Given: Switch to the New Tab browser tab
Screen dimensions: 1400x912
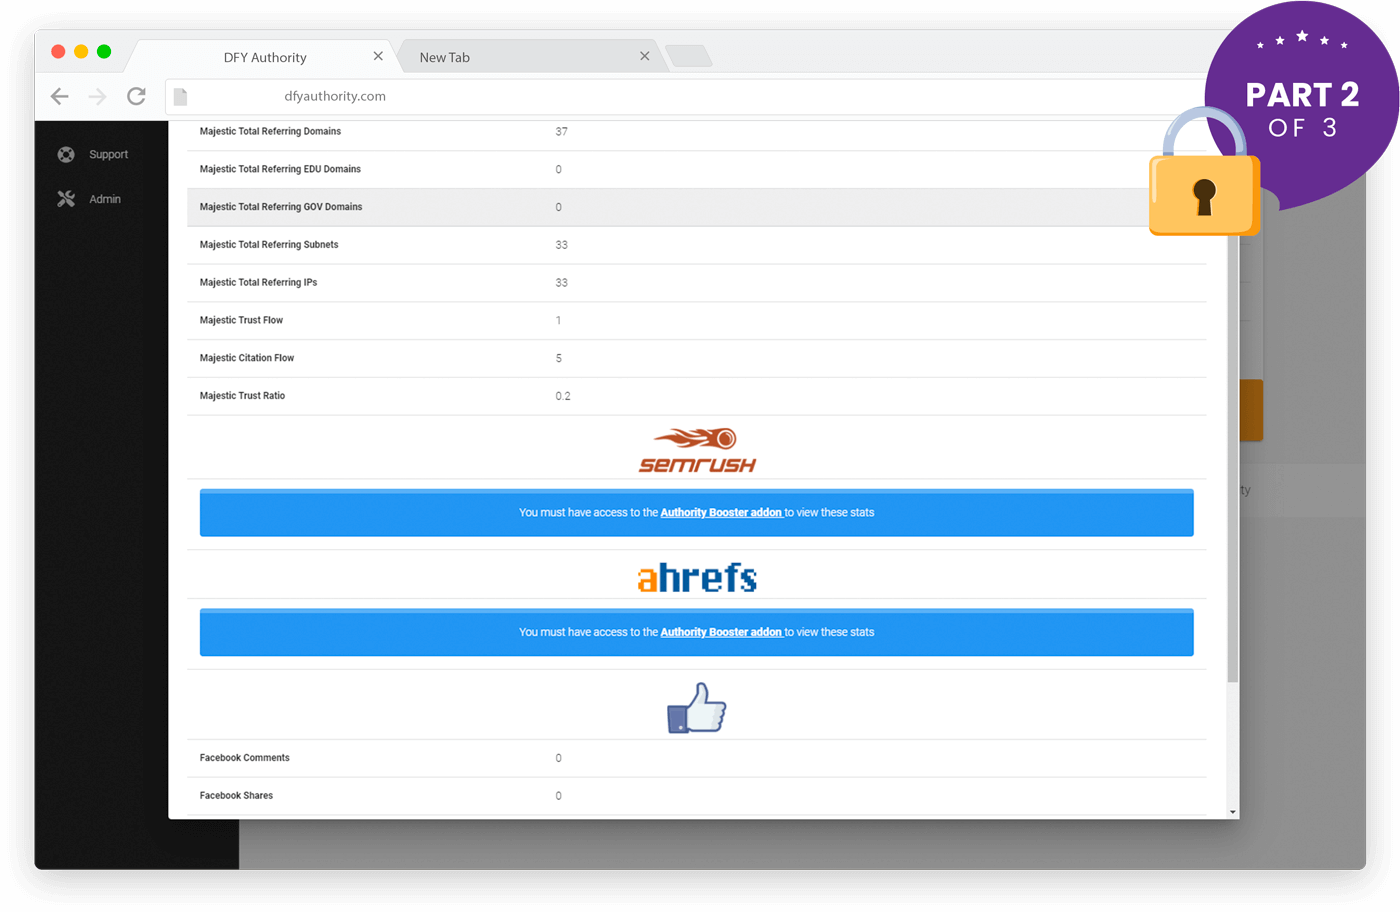Looking at the screenshot, I should click(445, 57).
